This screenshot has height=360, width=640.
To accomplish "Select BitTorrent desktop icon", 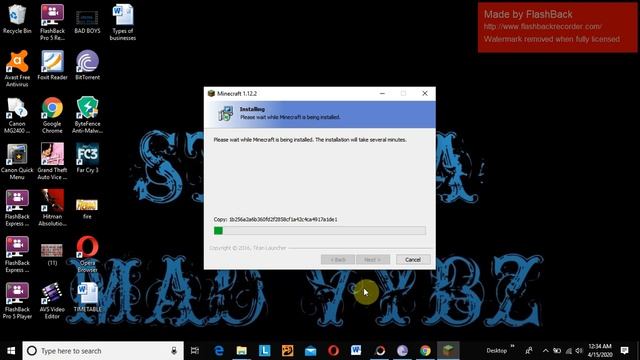I will pos(87,65).
